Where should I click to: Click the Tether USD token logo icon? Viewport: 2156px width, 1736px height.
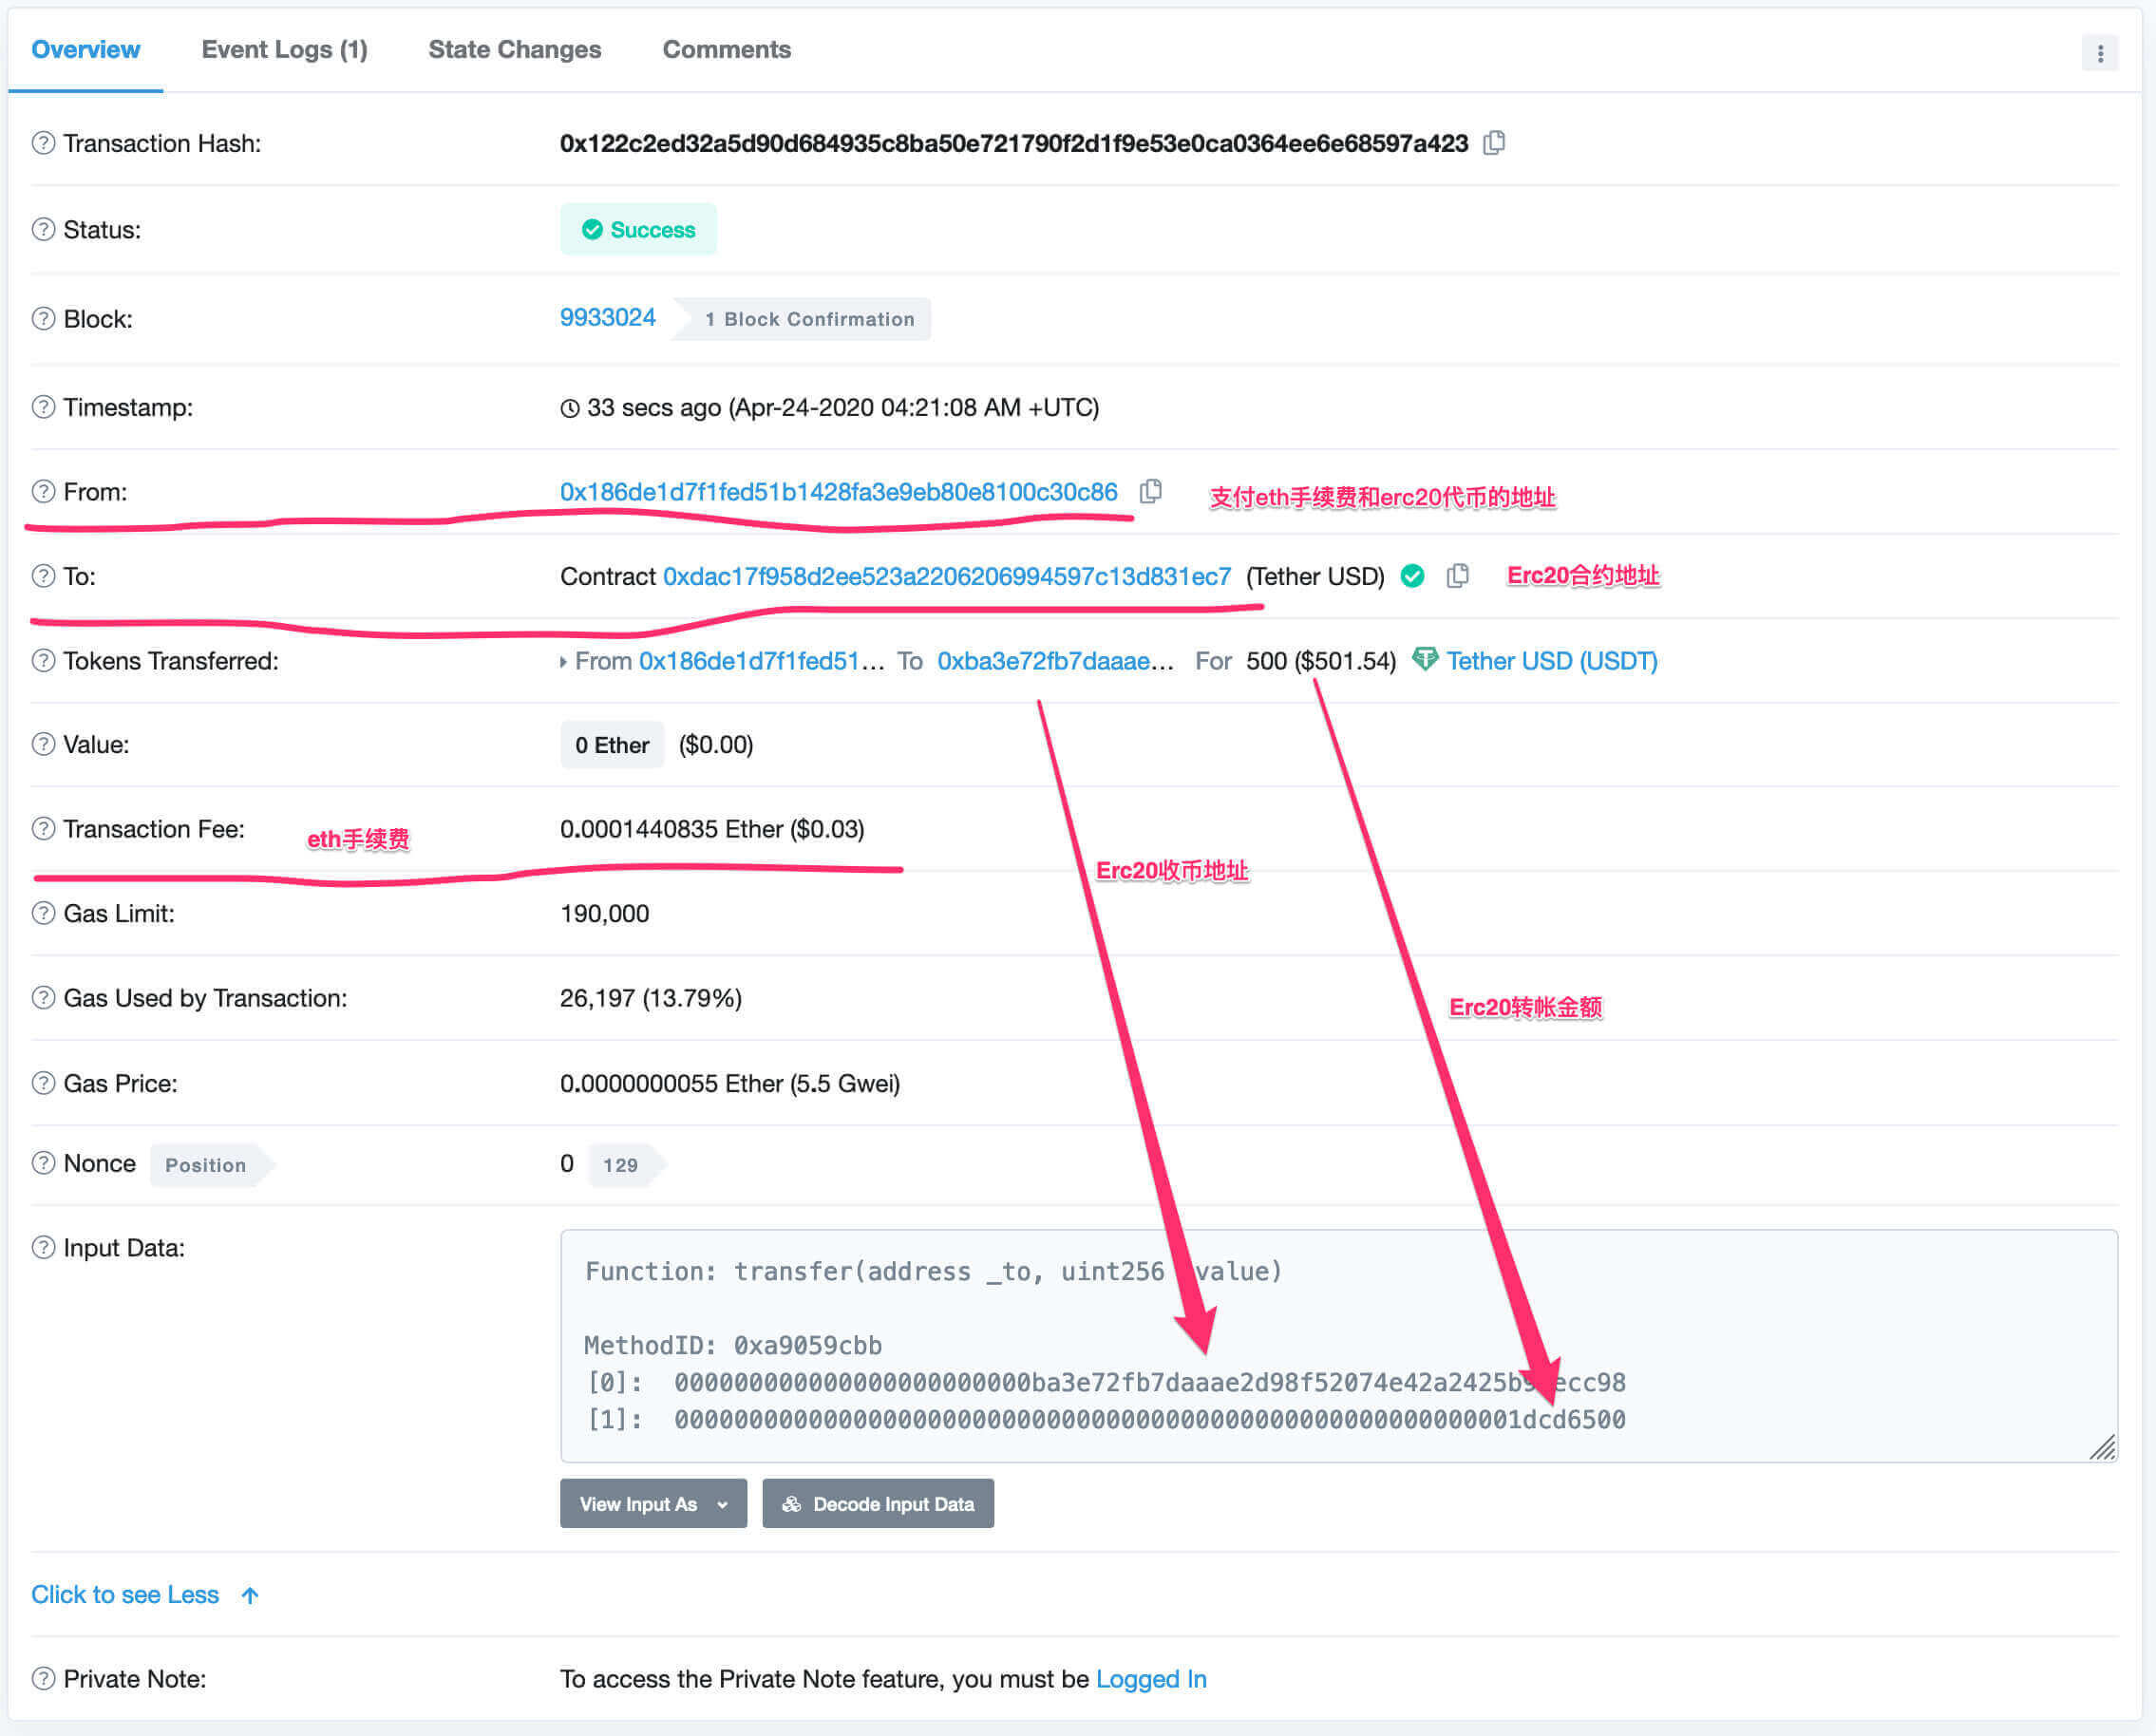(1424, 660)
